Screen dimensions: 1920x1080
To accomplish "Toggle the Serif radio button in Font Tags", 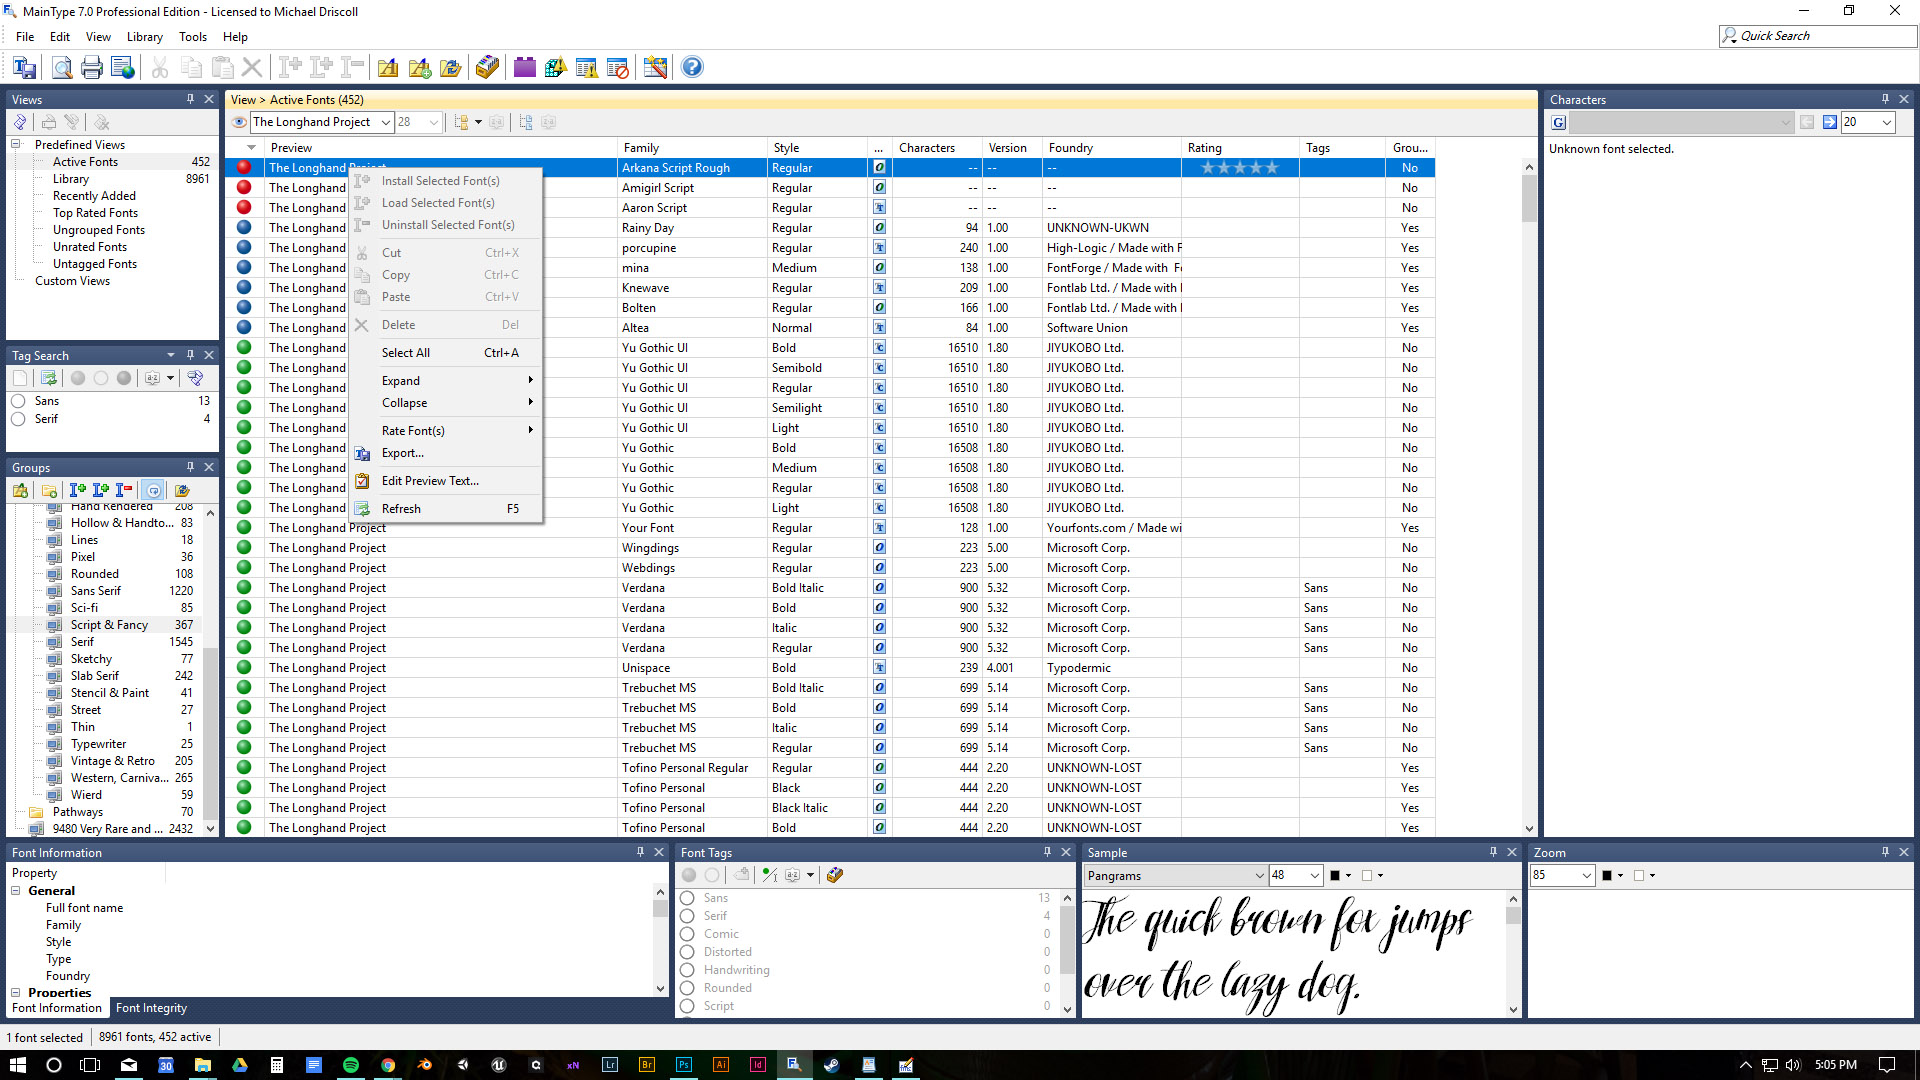I will [688, 915].
